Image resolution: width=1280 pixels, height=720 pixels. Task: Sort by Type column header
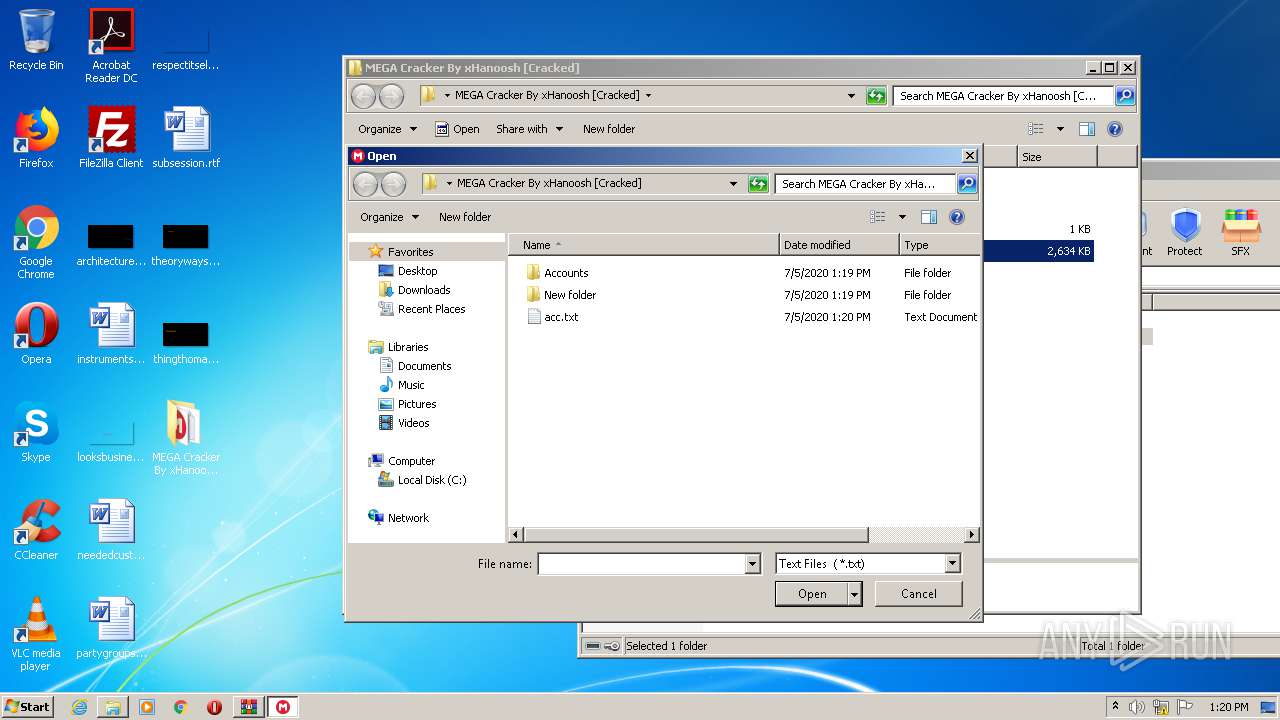click(x=939, y=245)
